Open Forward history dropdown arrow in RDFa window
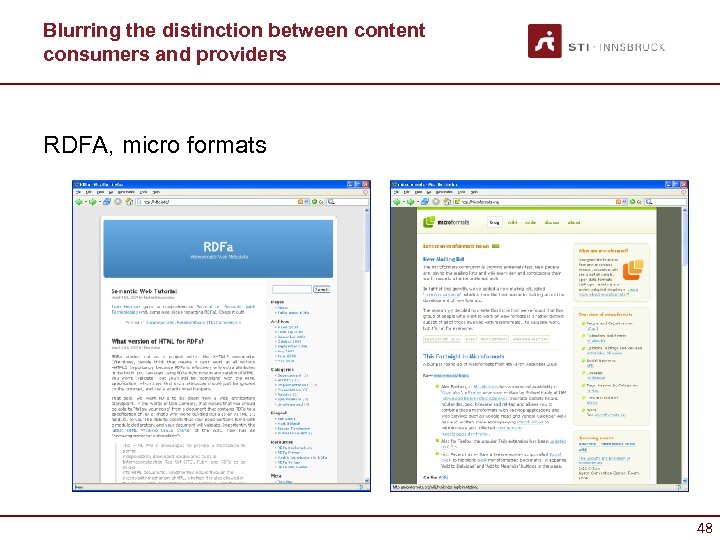 pyautogui.click(x=98, y=202)
